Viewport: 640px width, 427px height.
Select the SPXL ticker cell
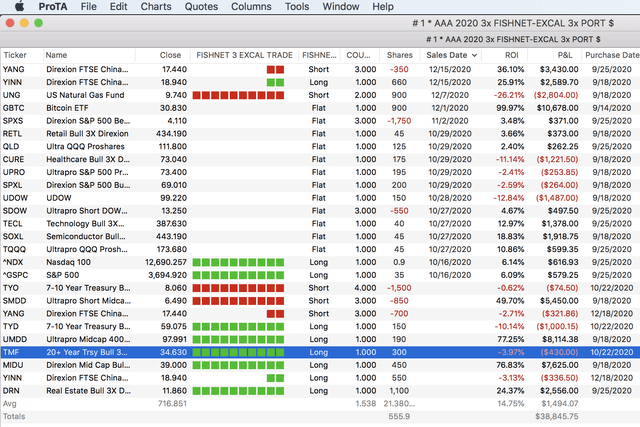(x=13, y=185)
